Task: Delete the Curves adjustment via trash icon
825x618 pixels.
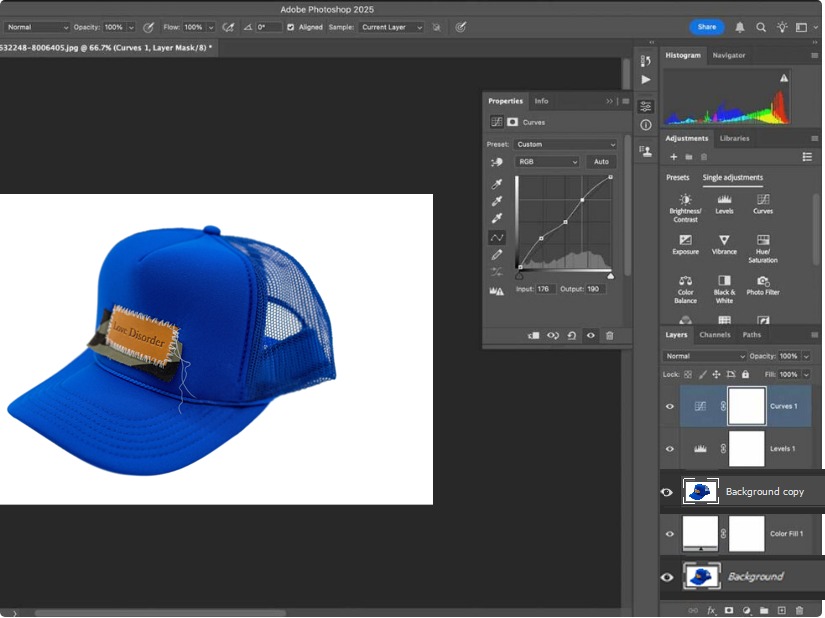Action: pos(610,336)
